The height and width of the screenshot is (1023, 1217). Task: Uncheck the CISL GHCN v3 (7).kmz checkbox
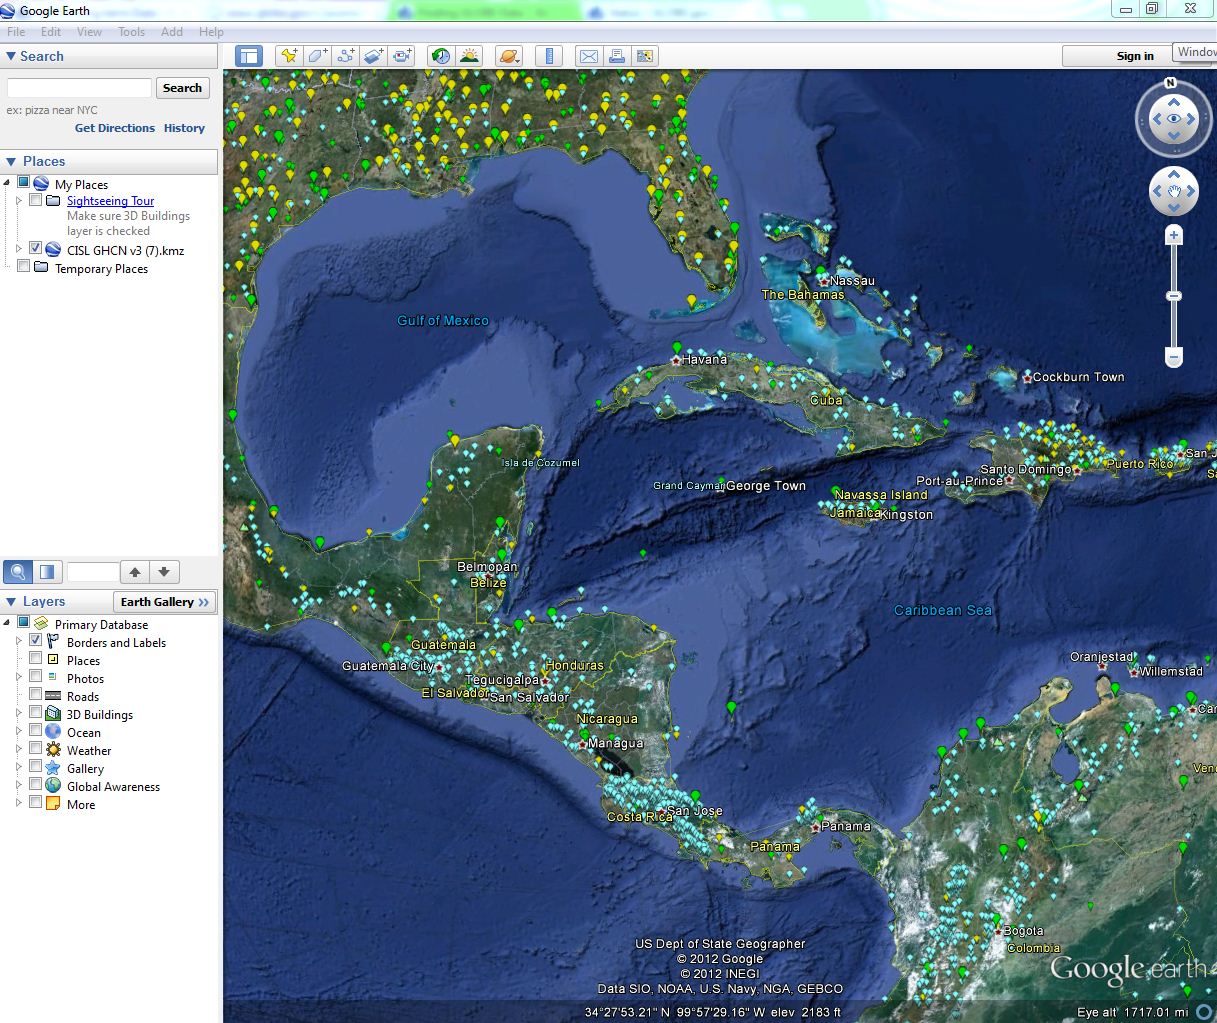coord(36,249)
